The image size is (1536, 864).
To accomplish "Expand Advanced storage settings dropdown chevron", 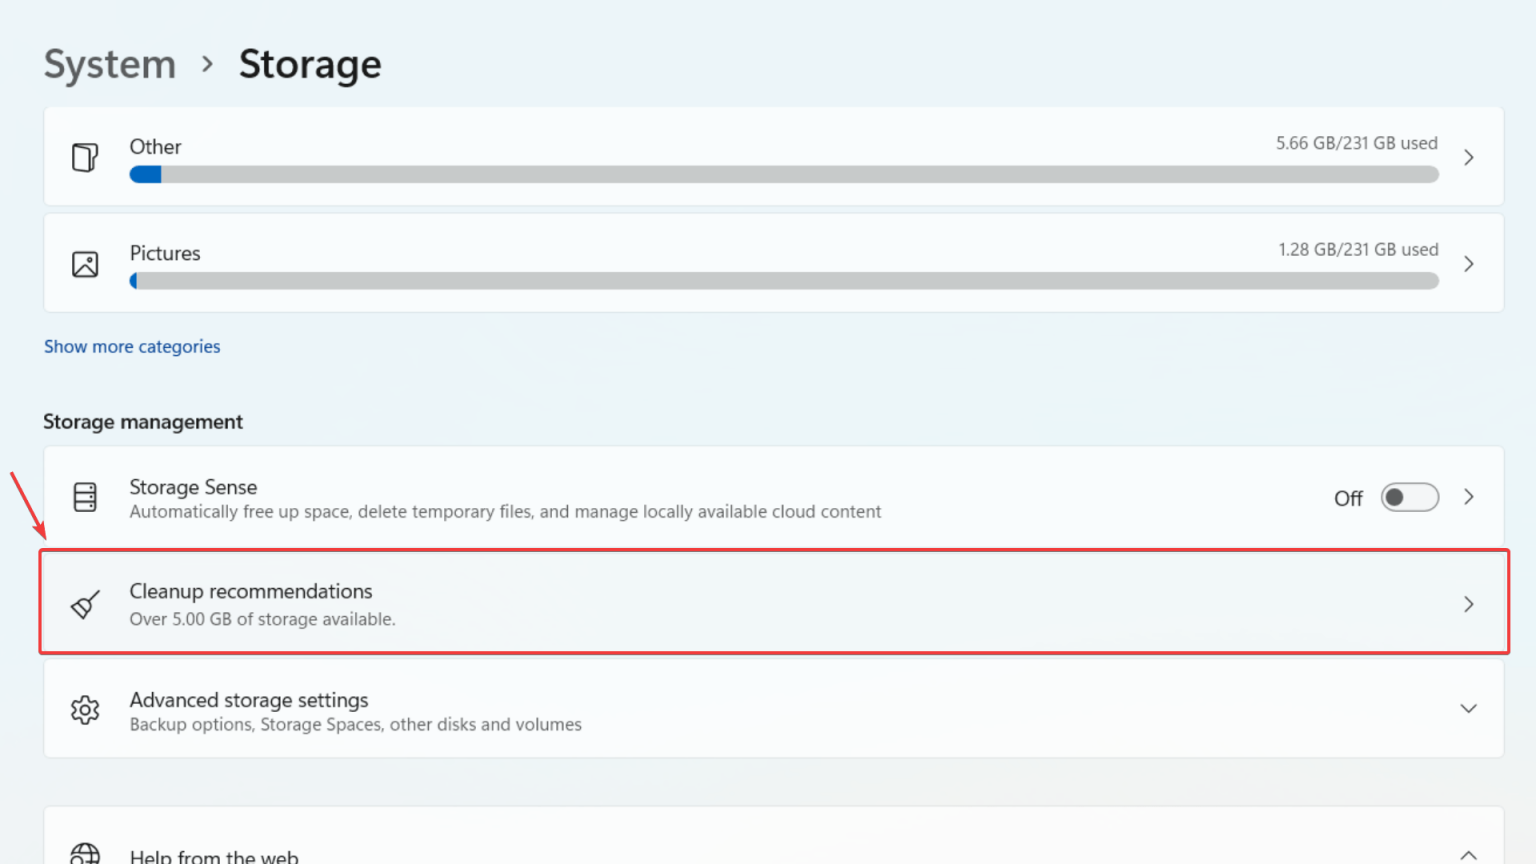I will (x=1468, y=709).
